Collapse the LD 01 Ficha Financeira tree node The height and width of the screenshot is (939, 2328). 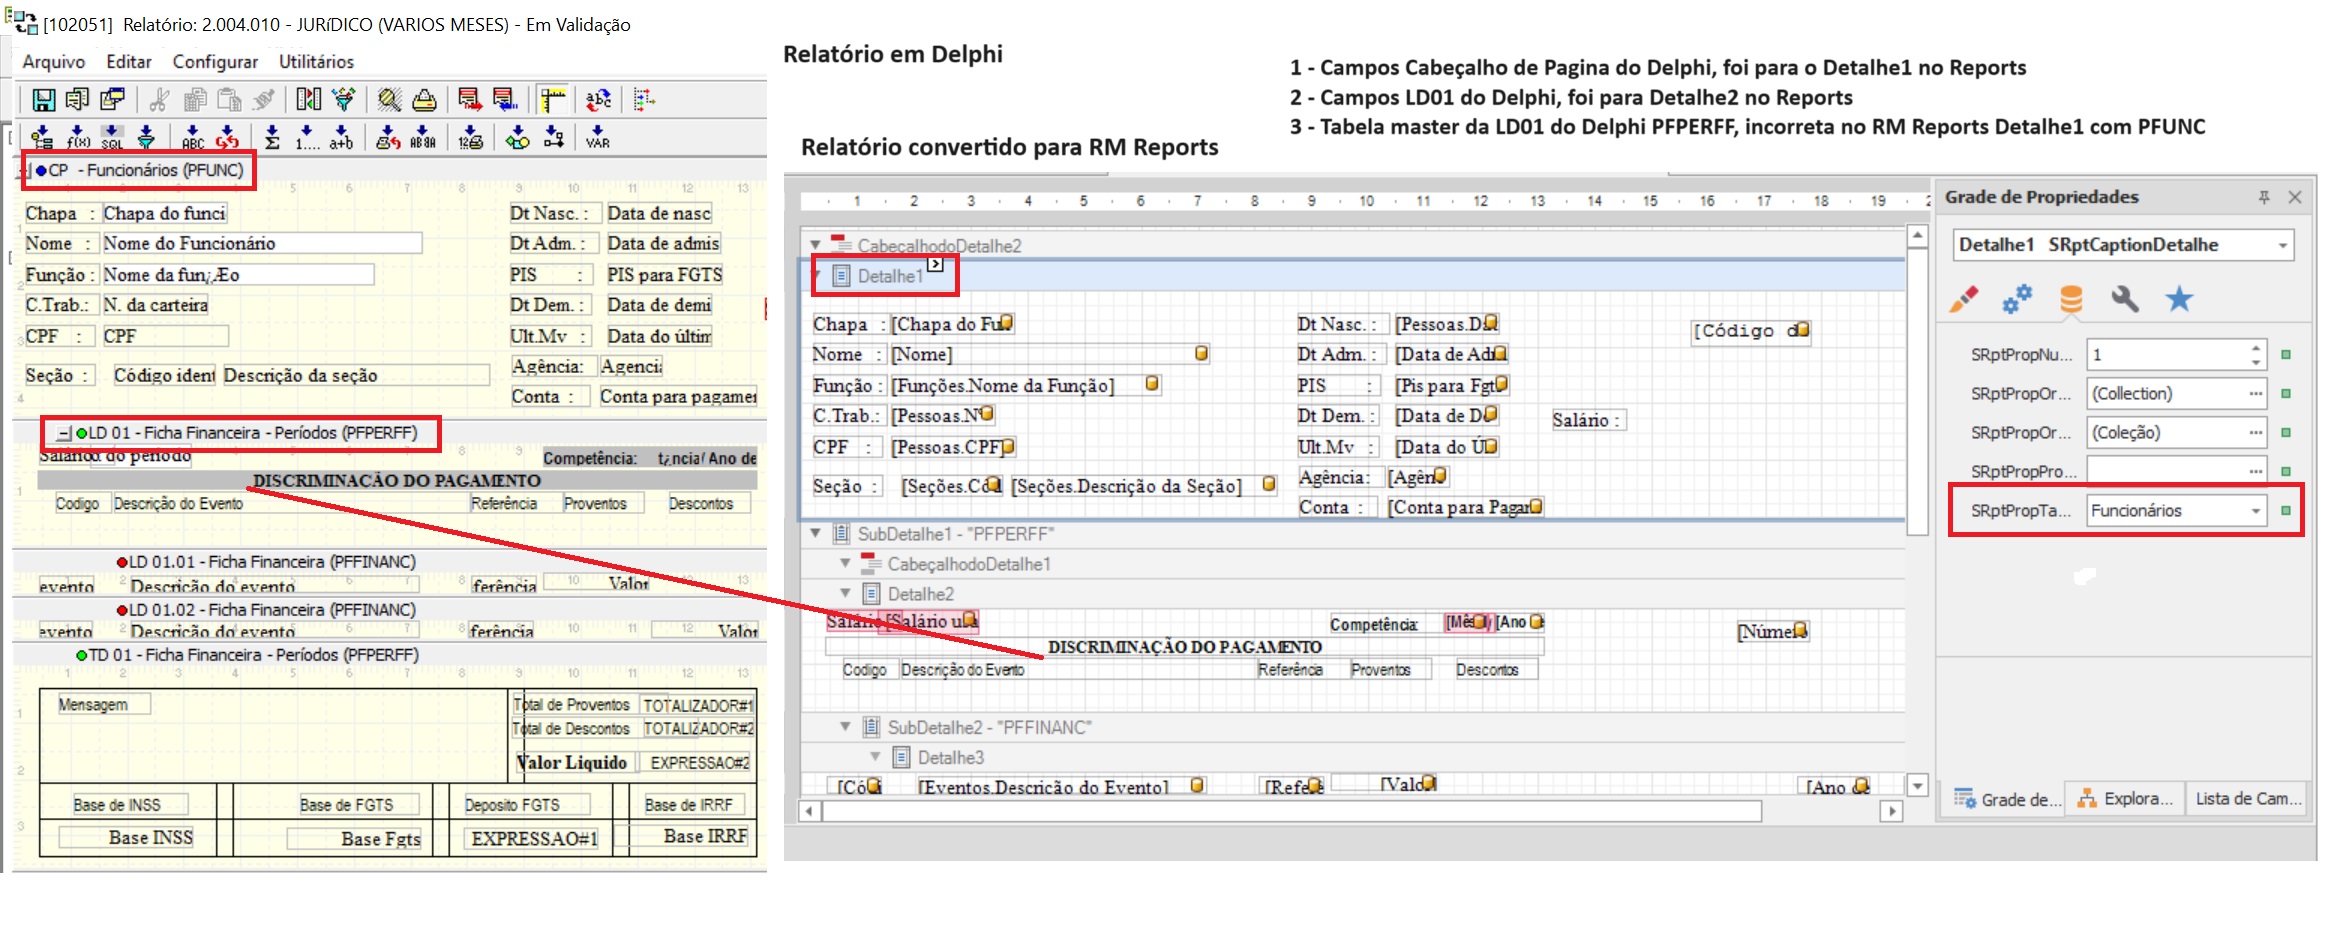[64, 433]
